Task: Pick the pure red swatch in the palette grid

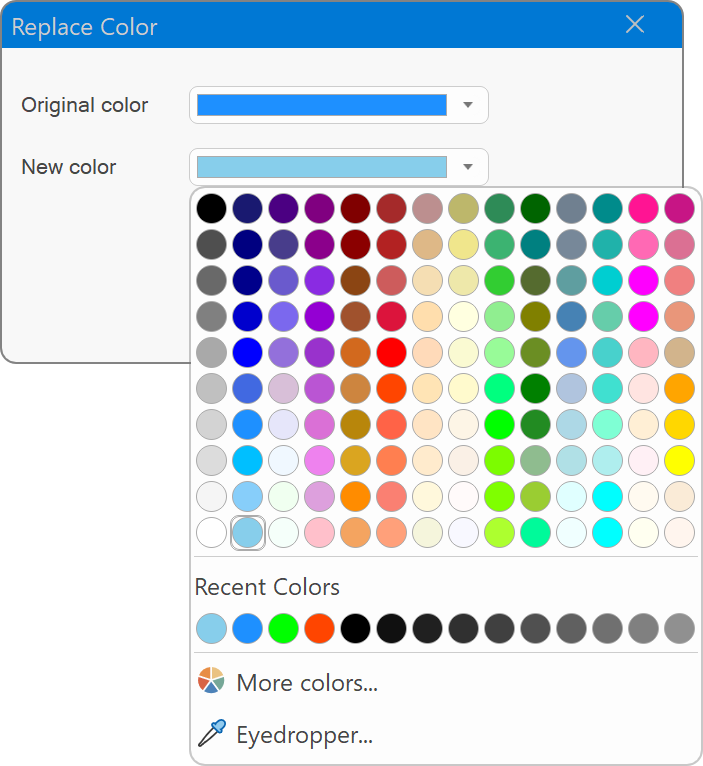Action: [391, 351]
